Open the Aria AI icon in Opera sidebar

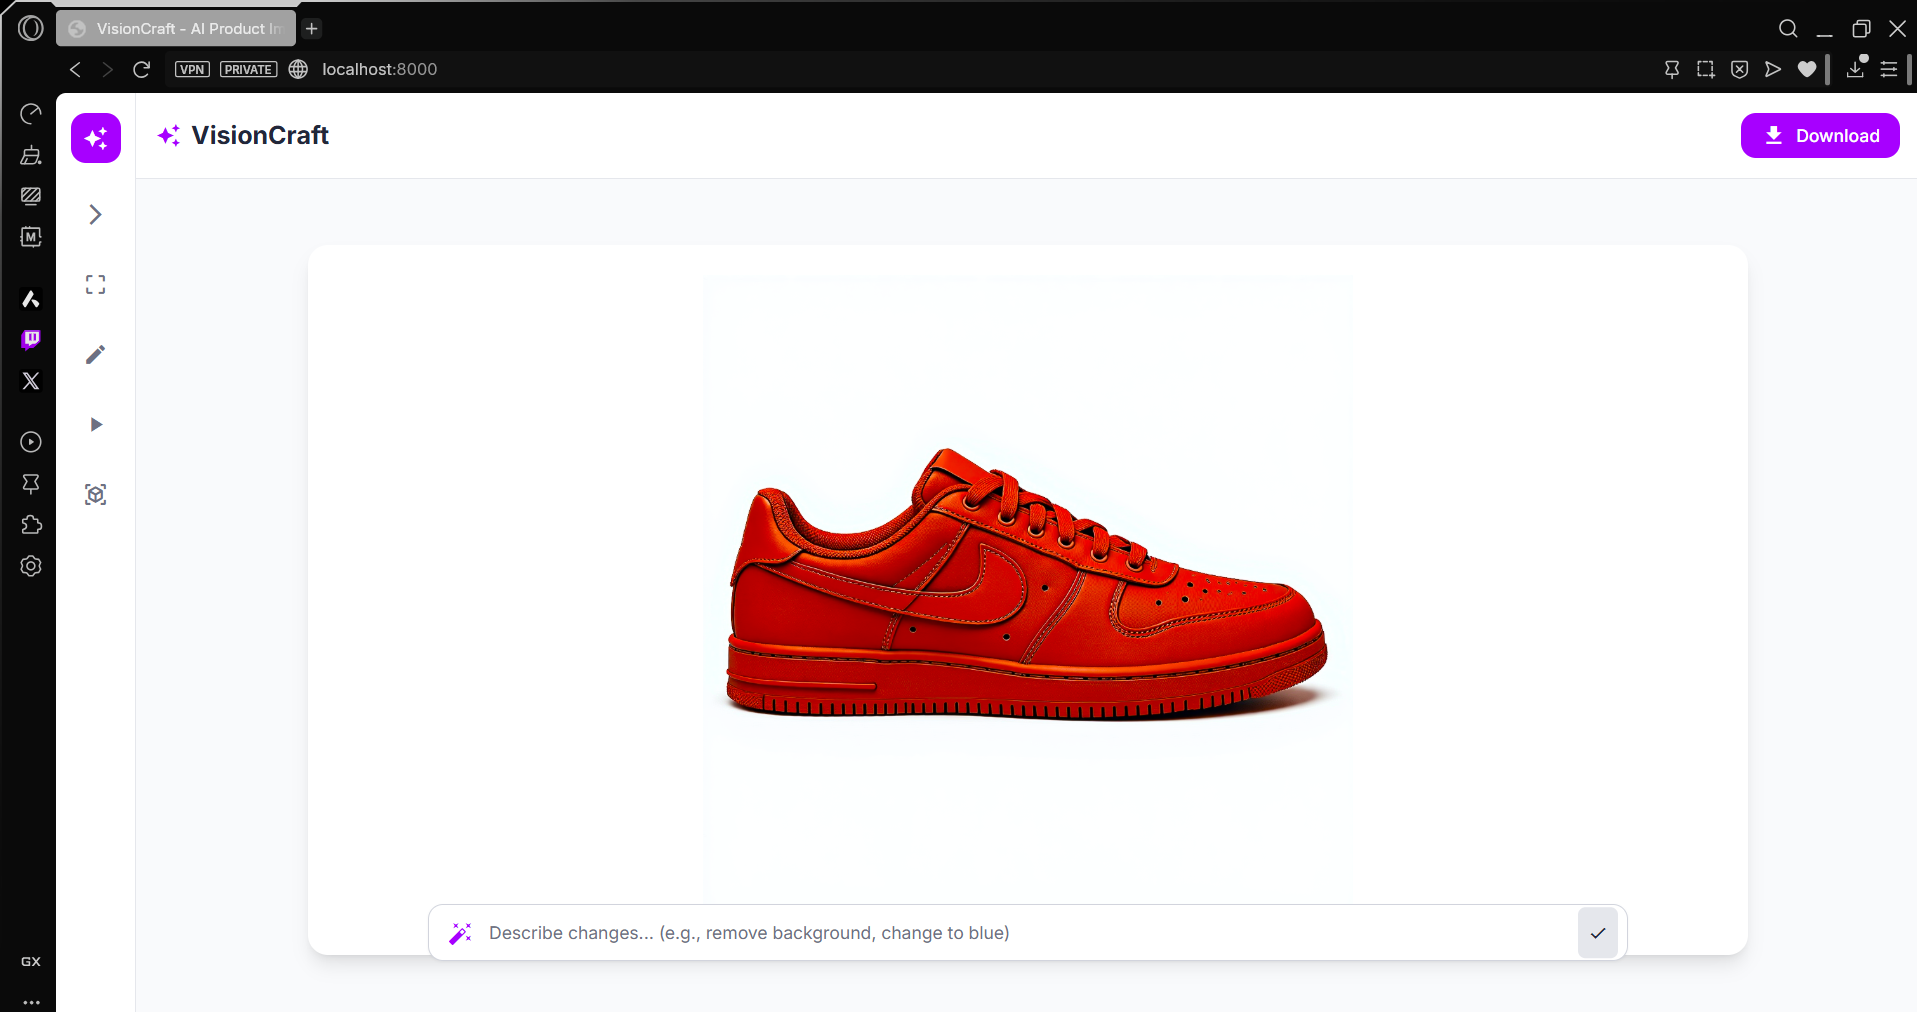point(31,299)
